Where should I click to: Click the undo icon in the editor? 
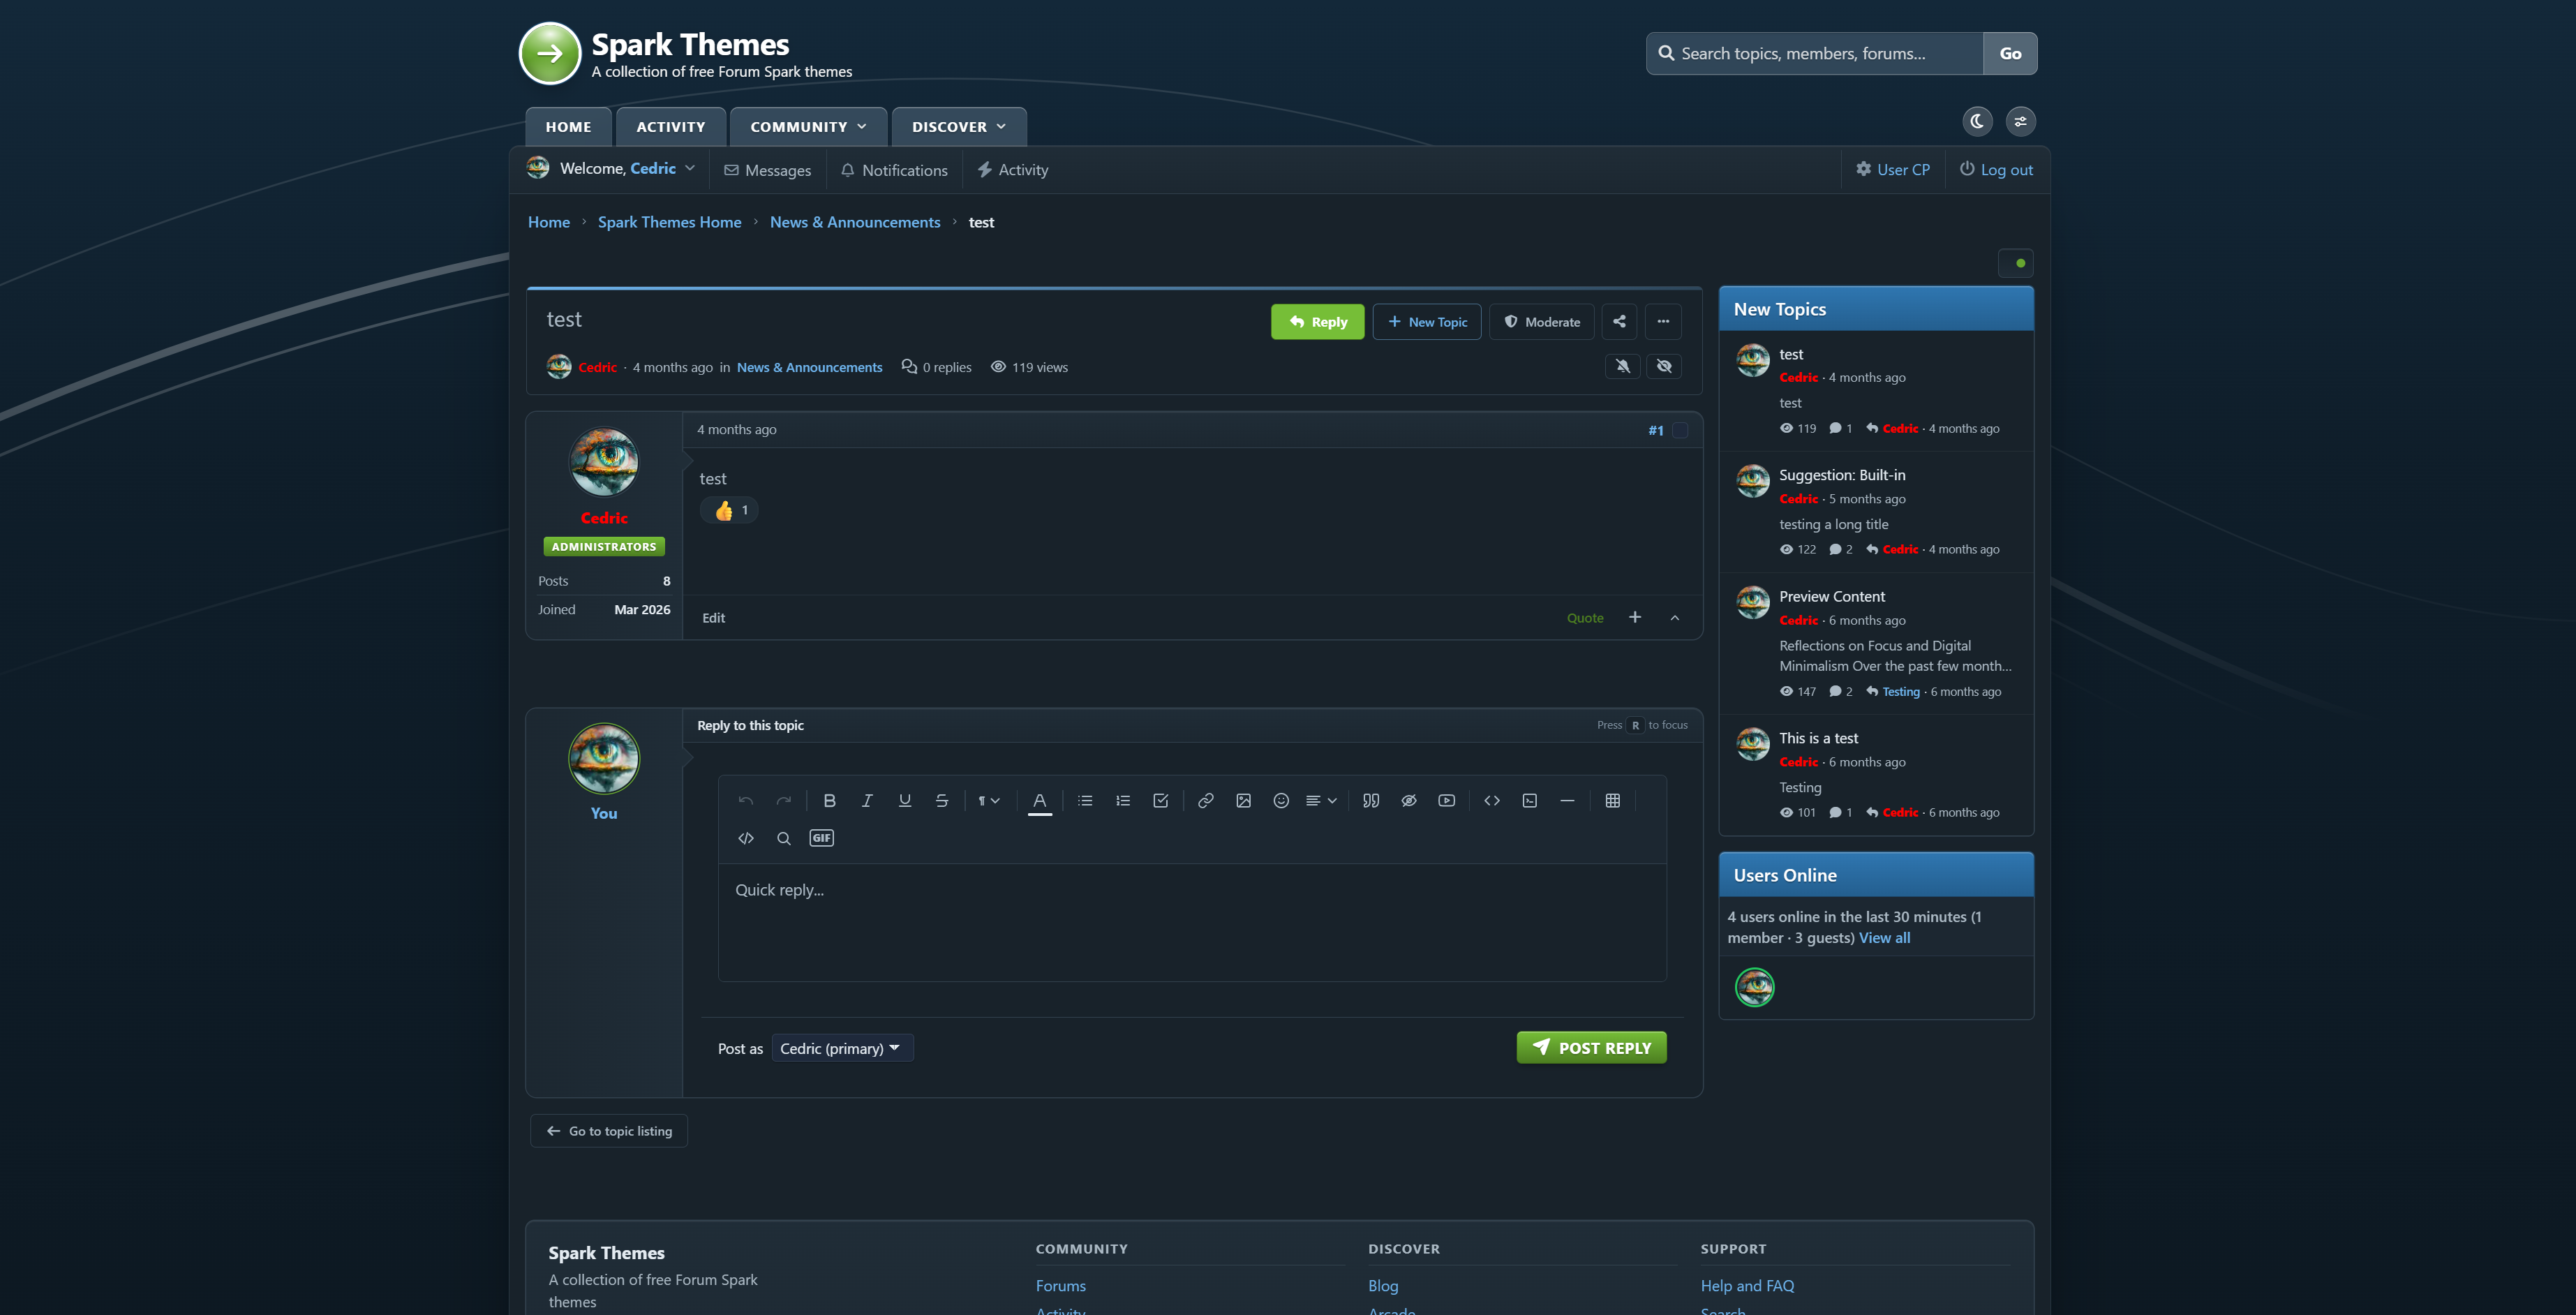tap(746, 800)
